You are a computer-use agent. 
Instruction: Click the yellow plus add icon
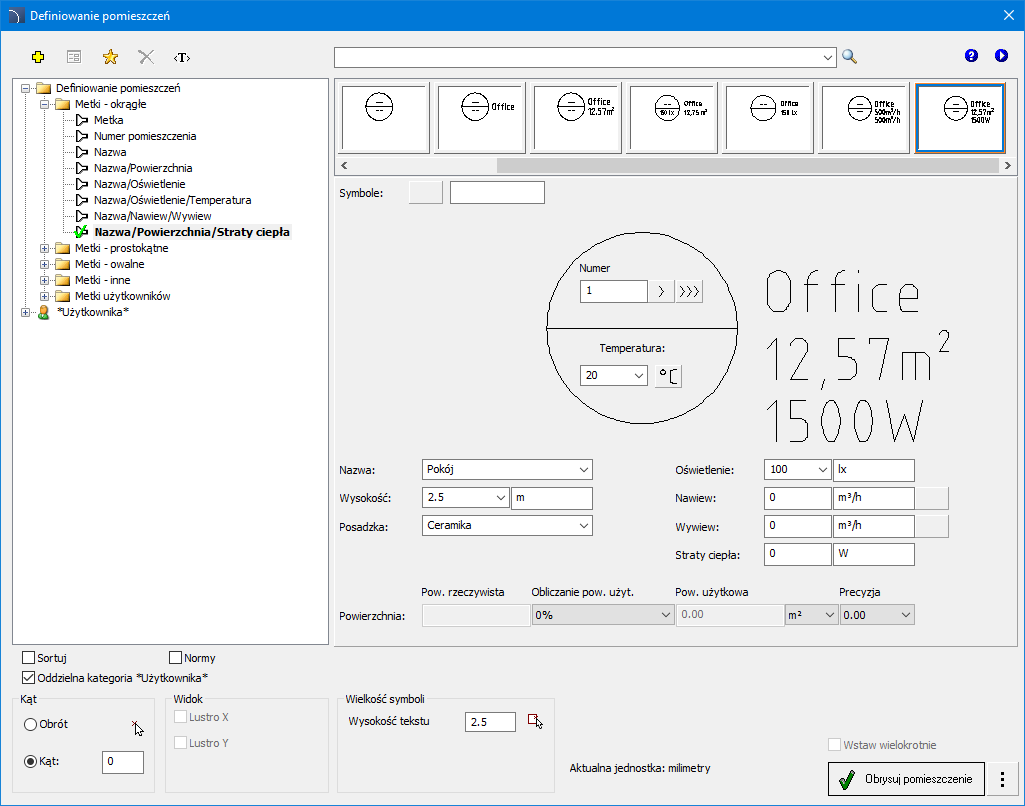coord(39,57)
